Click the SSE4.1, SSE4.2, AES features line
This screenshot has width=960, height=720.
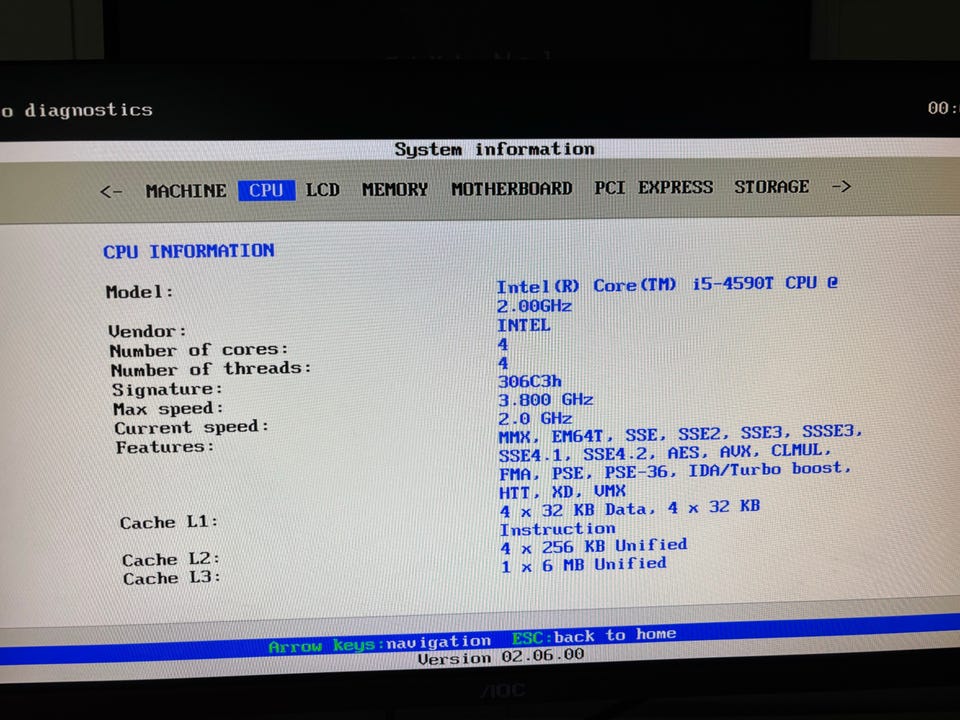pyautogui.click(x=665, y=453)
